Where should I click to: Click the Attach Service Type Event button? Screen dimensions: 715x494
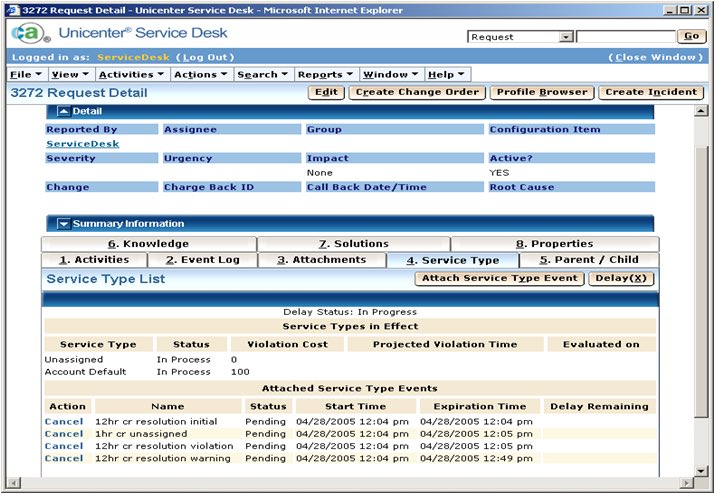point(499,278)
